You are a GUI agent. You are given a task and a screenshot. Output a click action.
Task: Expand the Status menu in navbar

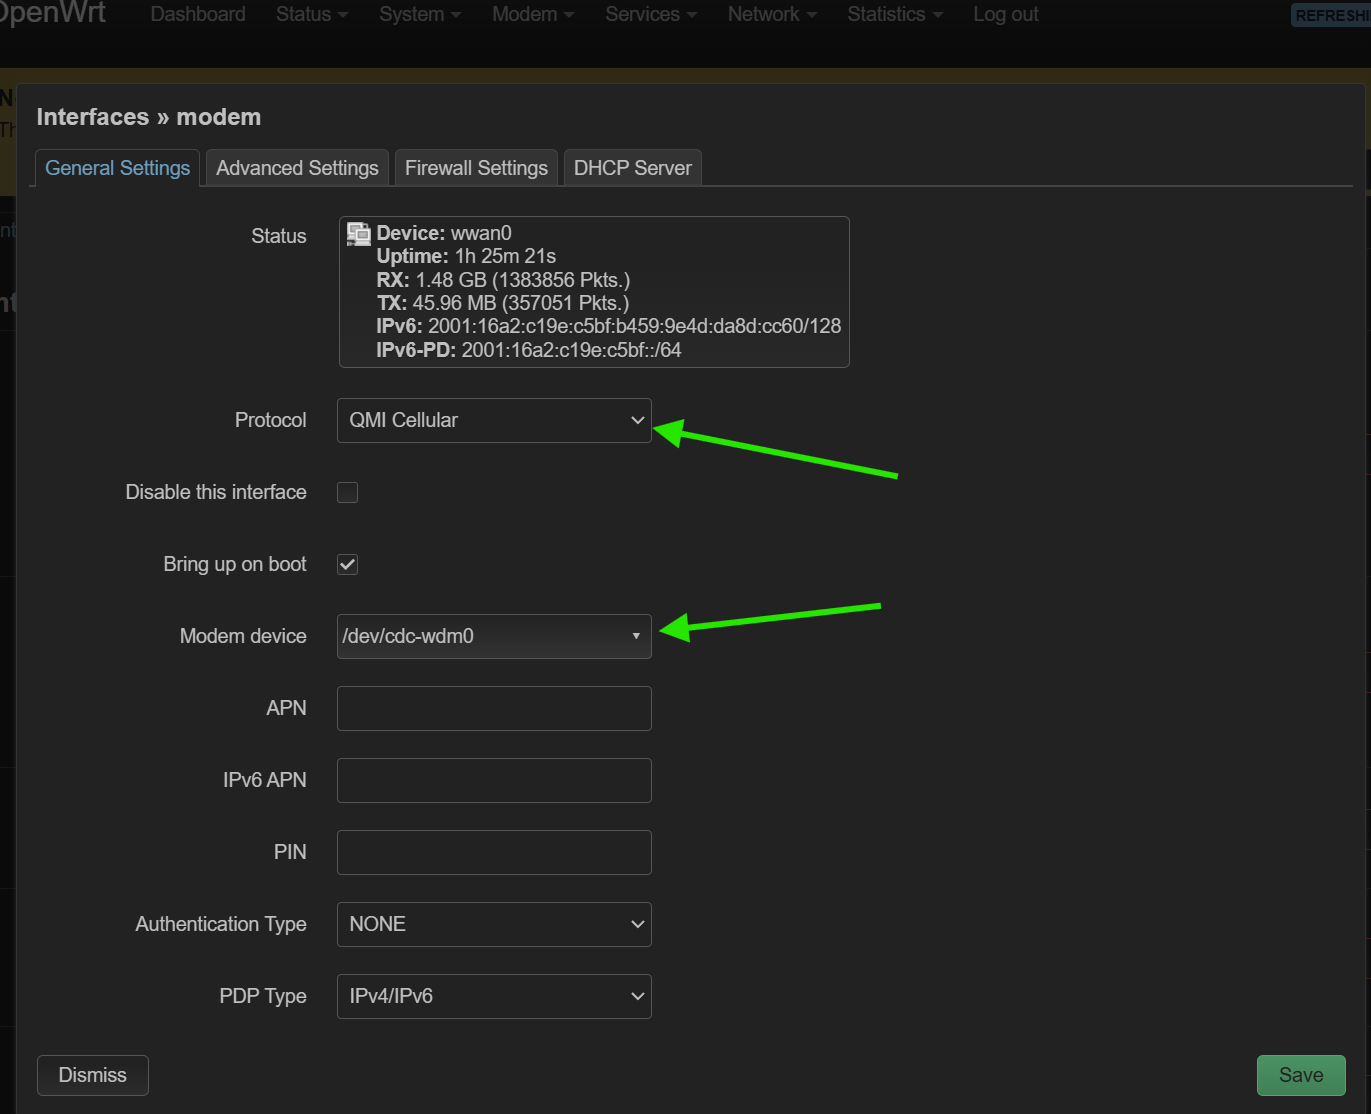pos(312,14)
